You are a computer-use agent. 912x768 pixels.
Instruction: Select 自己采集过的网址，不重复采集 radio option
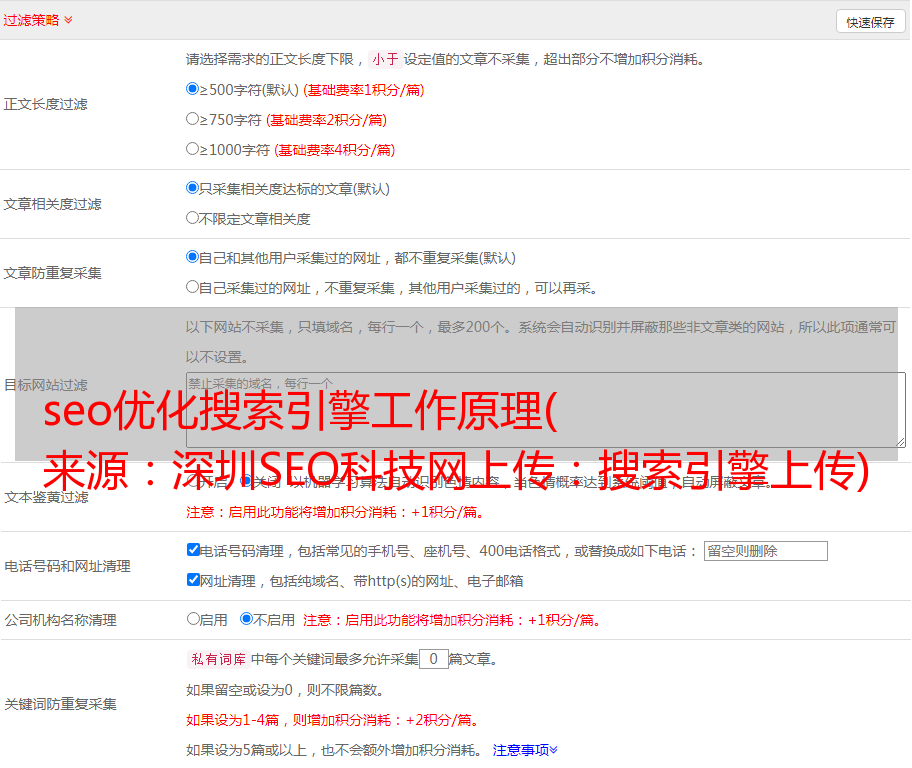point(192,287)
